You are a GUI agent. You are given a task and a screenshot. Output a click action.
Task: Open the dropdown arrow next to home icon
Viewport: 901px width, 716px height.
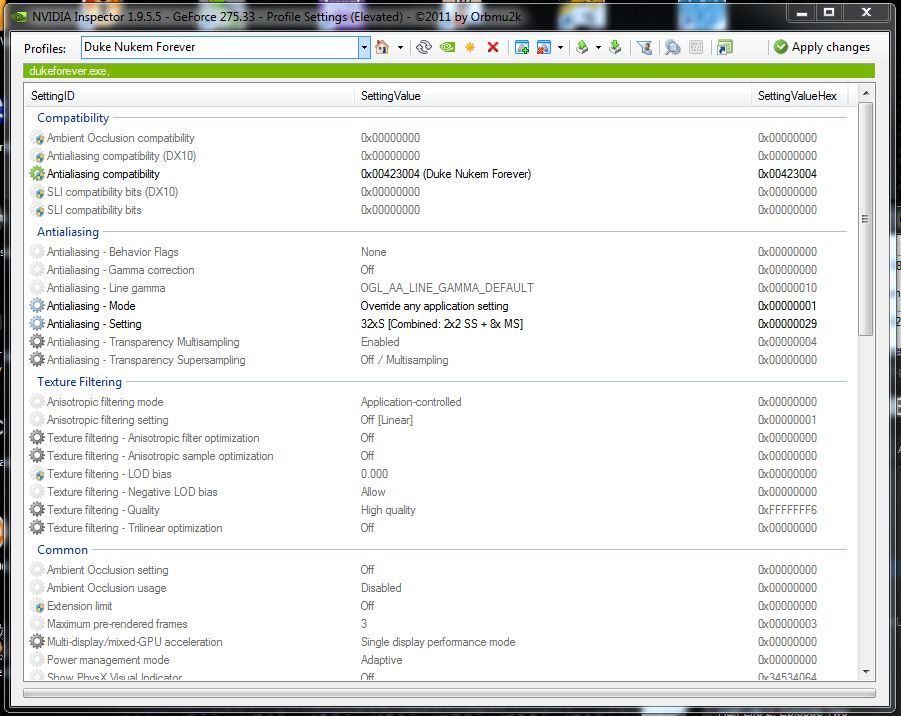click(401, 48)
